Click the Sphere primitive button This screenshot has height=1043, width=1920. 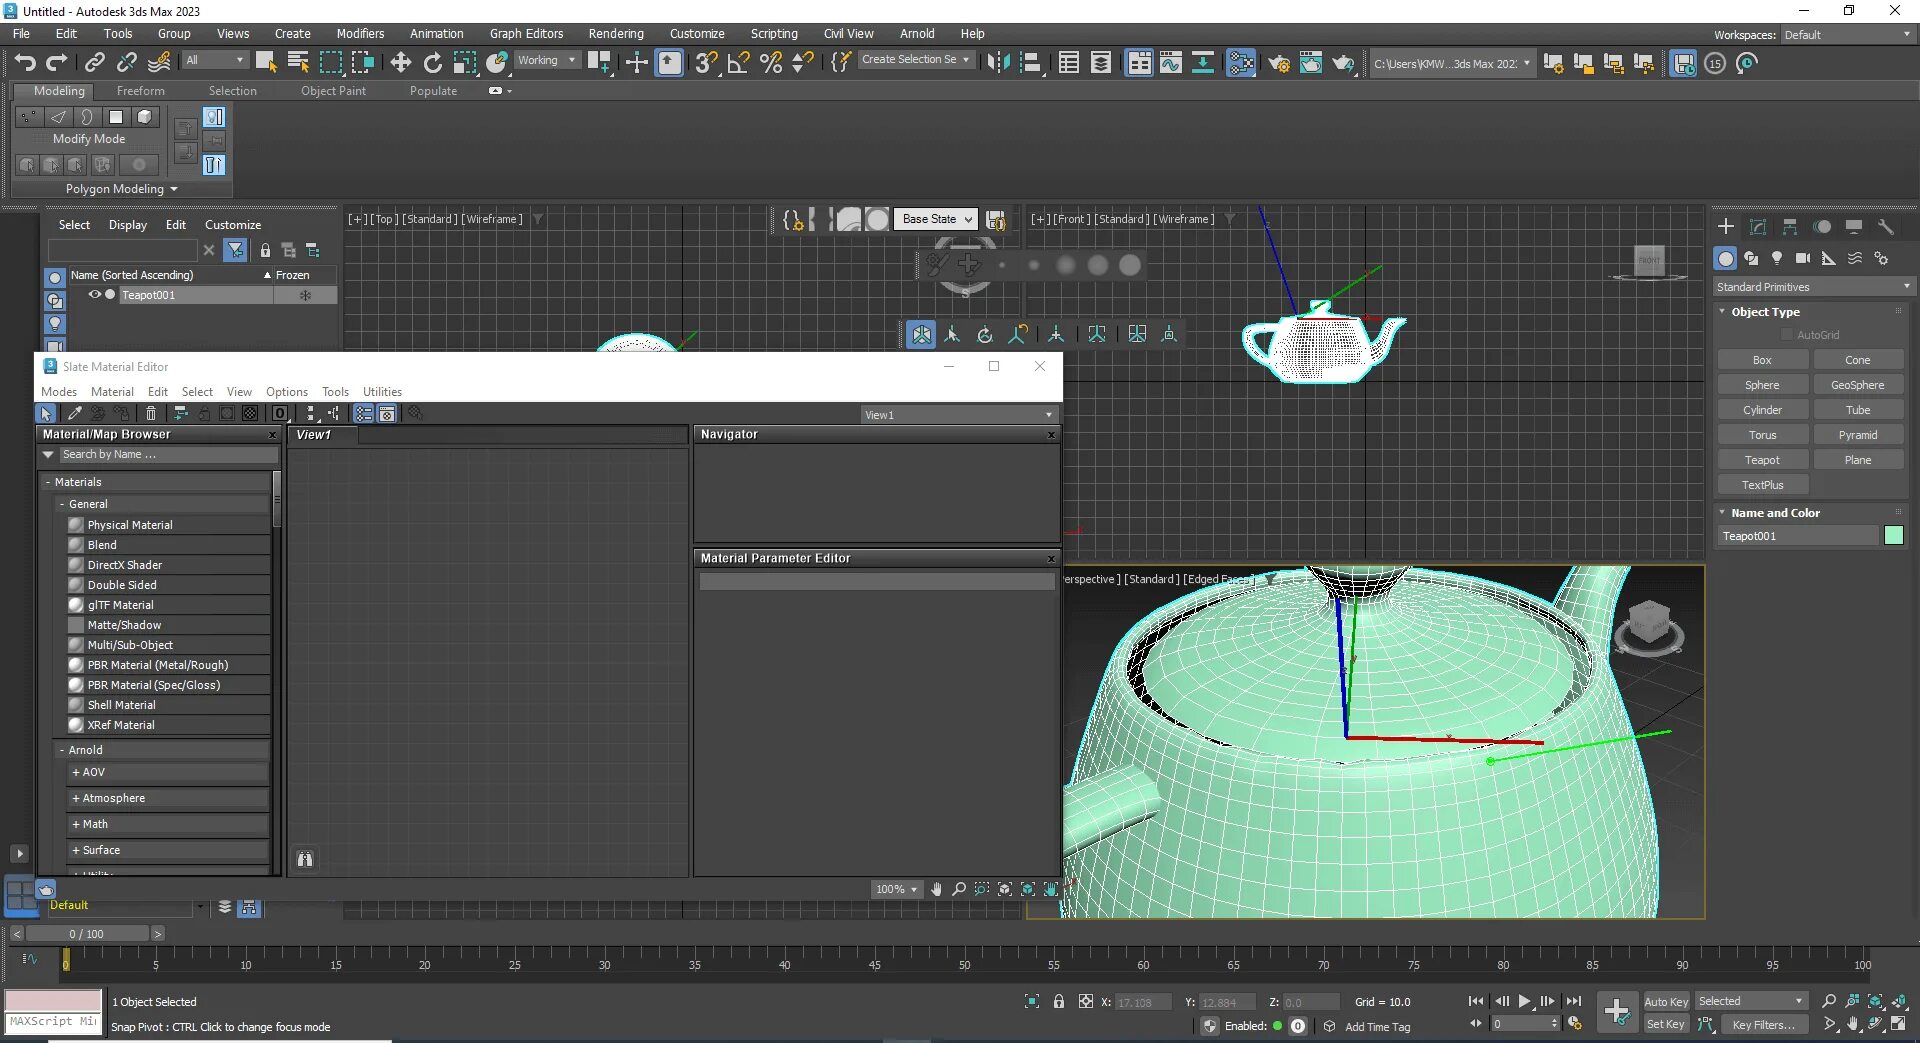1762,385
